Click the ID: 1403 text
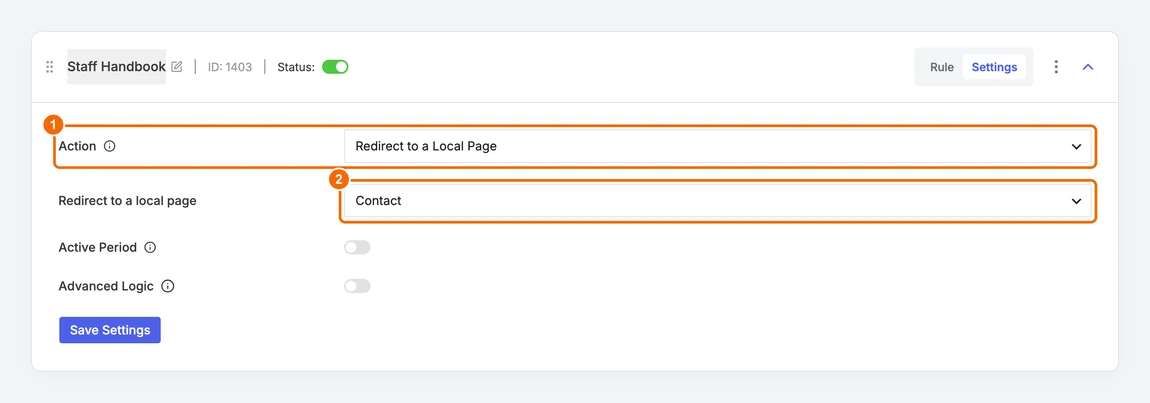 click(230, 67)
